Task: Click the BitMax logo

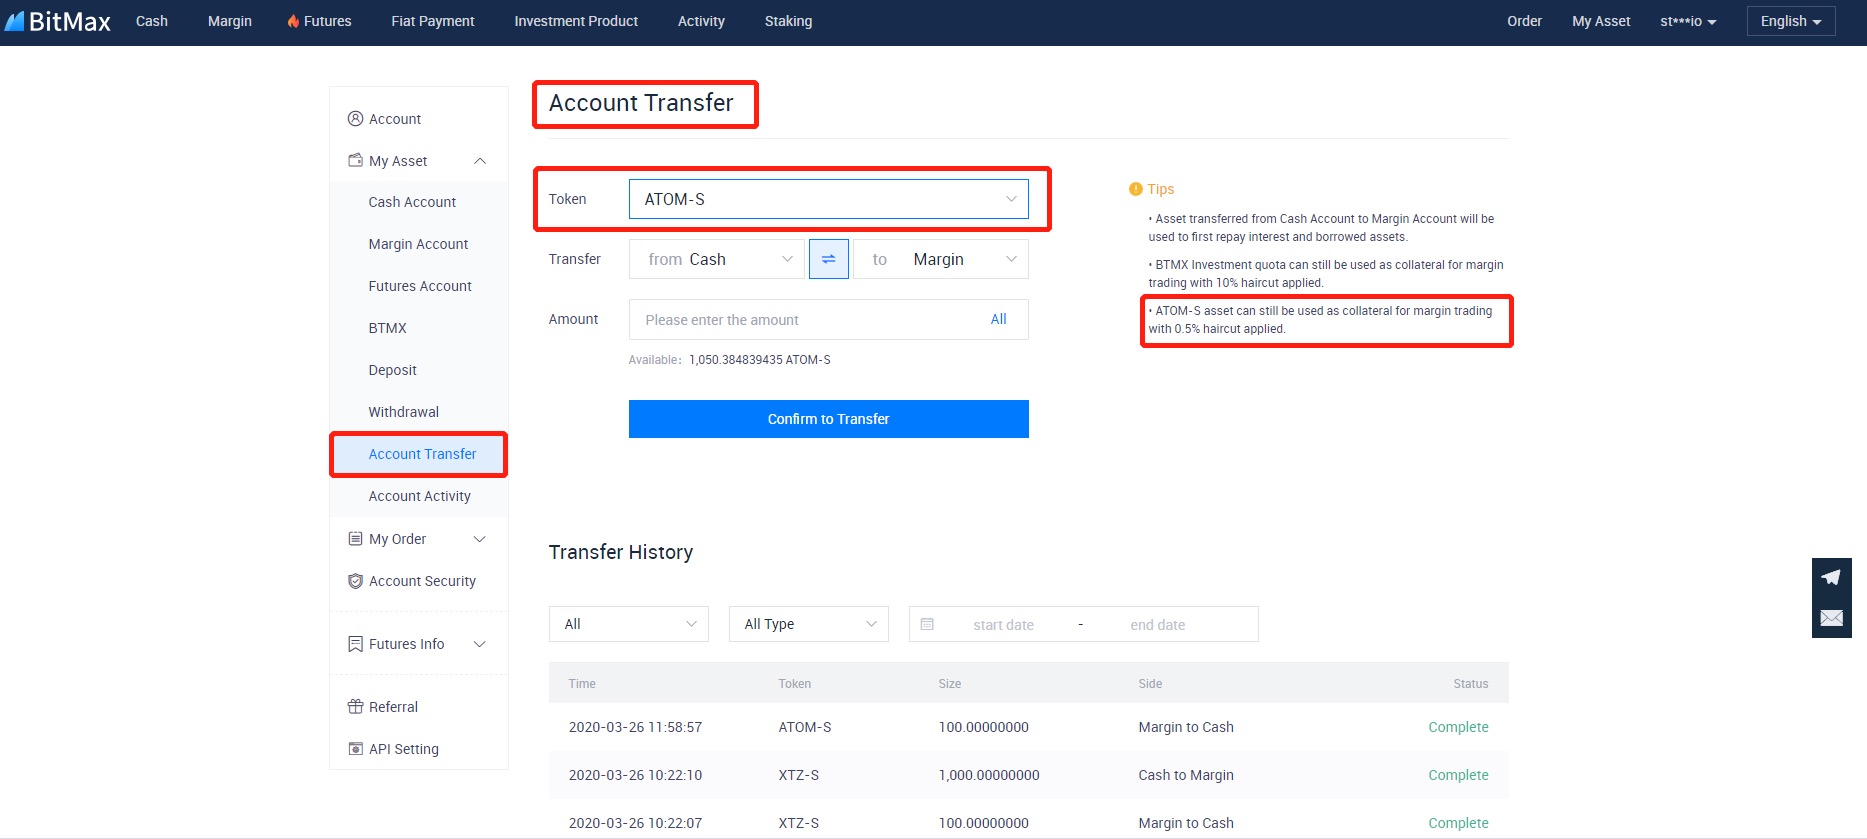Action: 58,21
